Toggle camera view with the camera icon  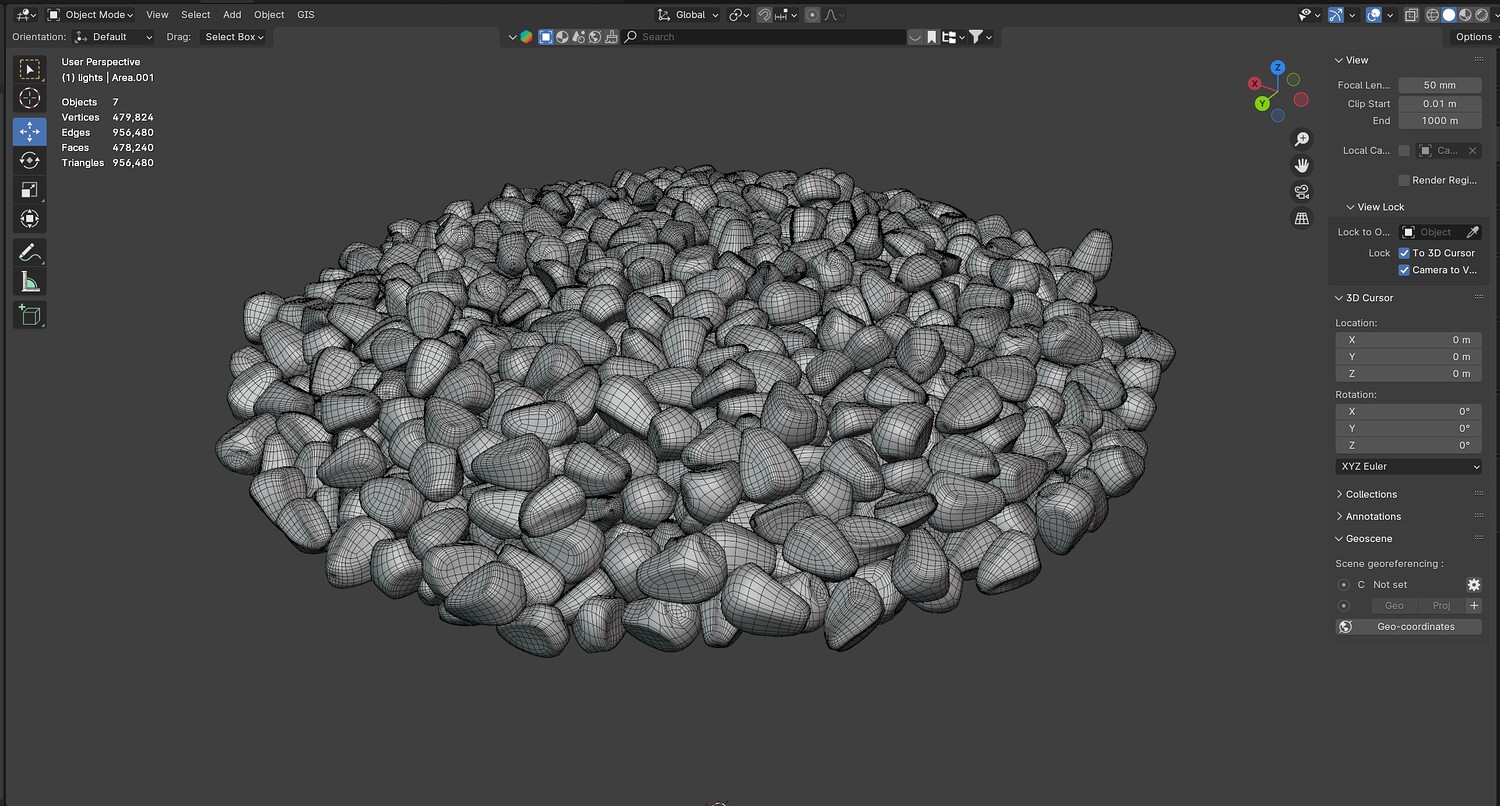[1301, 192]
